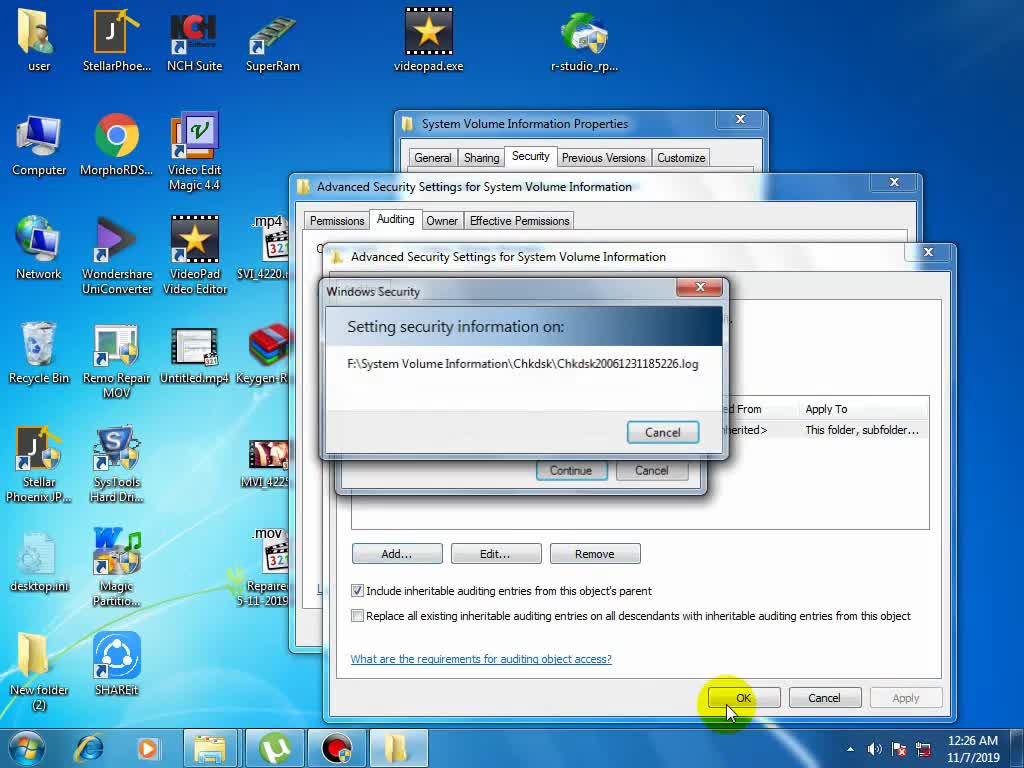1024x768 pixels.
Task: Open Untitled.mp4 video file
Action: (x=194, y=356)
